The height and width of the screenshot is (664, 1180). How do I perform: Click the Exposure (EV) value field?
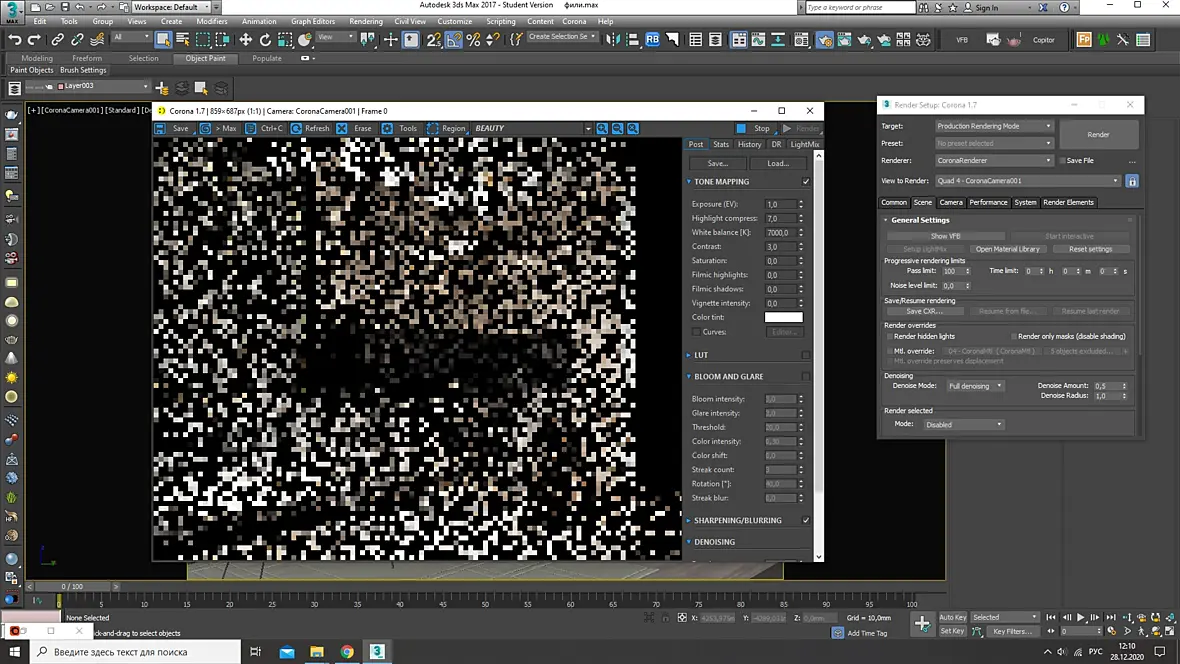pyautogui.click(x=780, y=205)
